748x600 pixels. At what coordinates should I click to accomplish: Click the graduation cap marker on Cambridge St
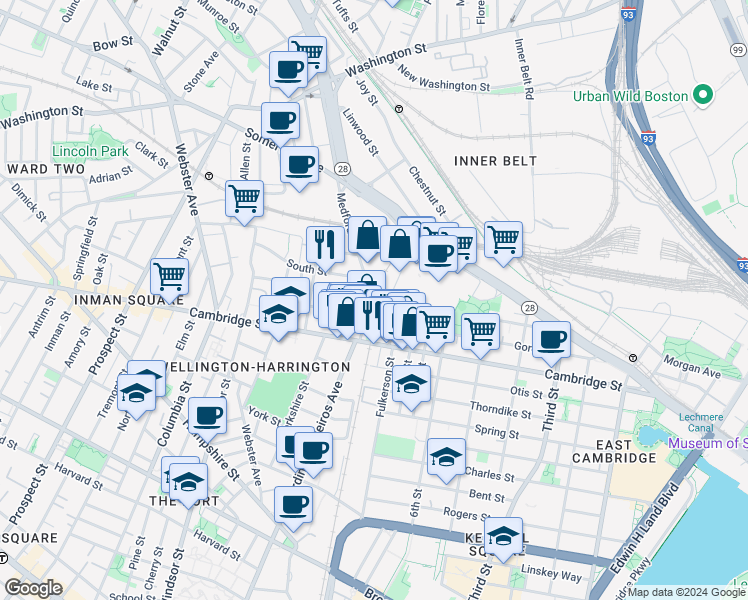(x=279, y=313)
